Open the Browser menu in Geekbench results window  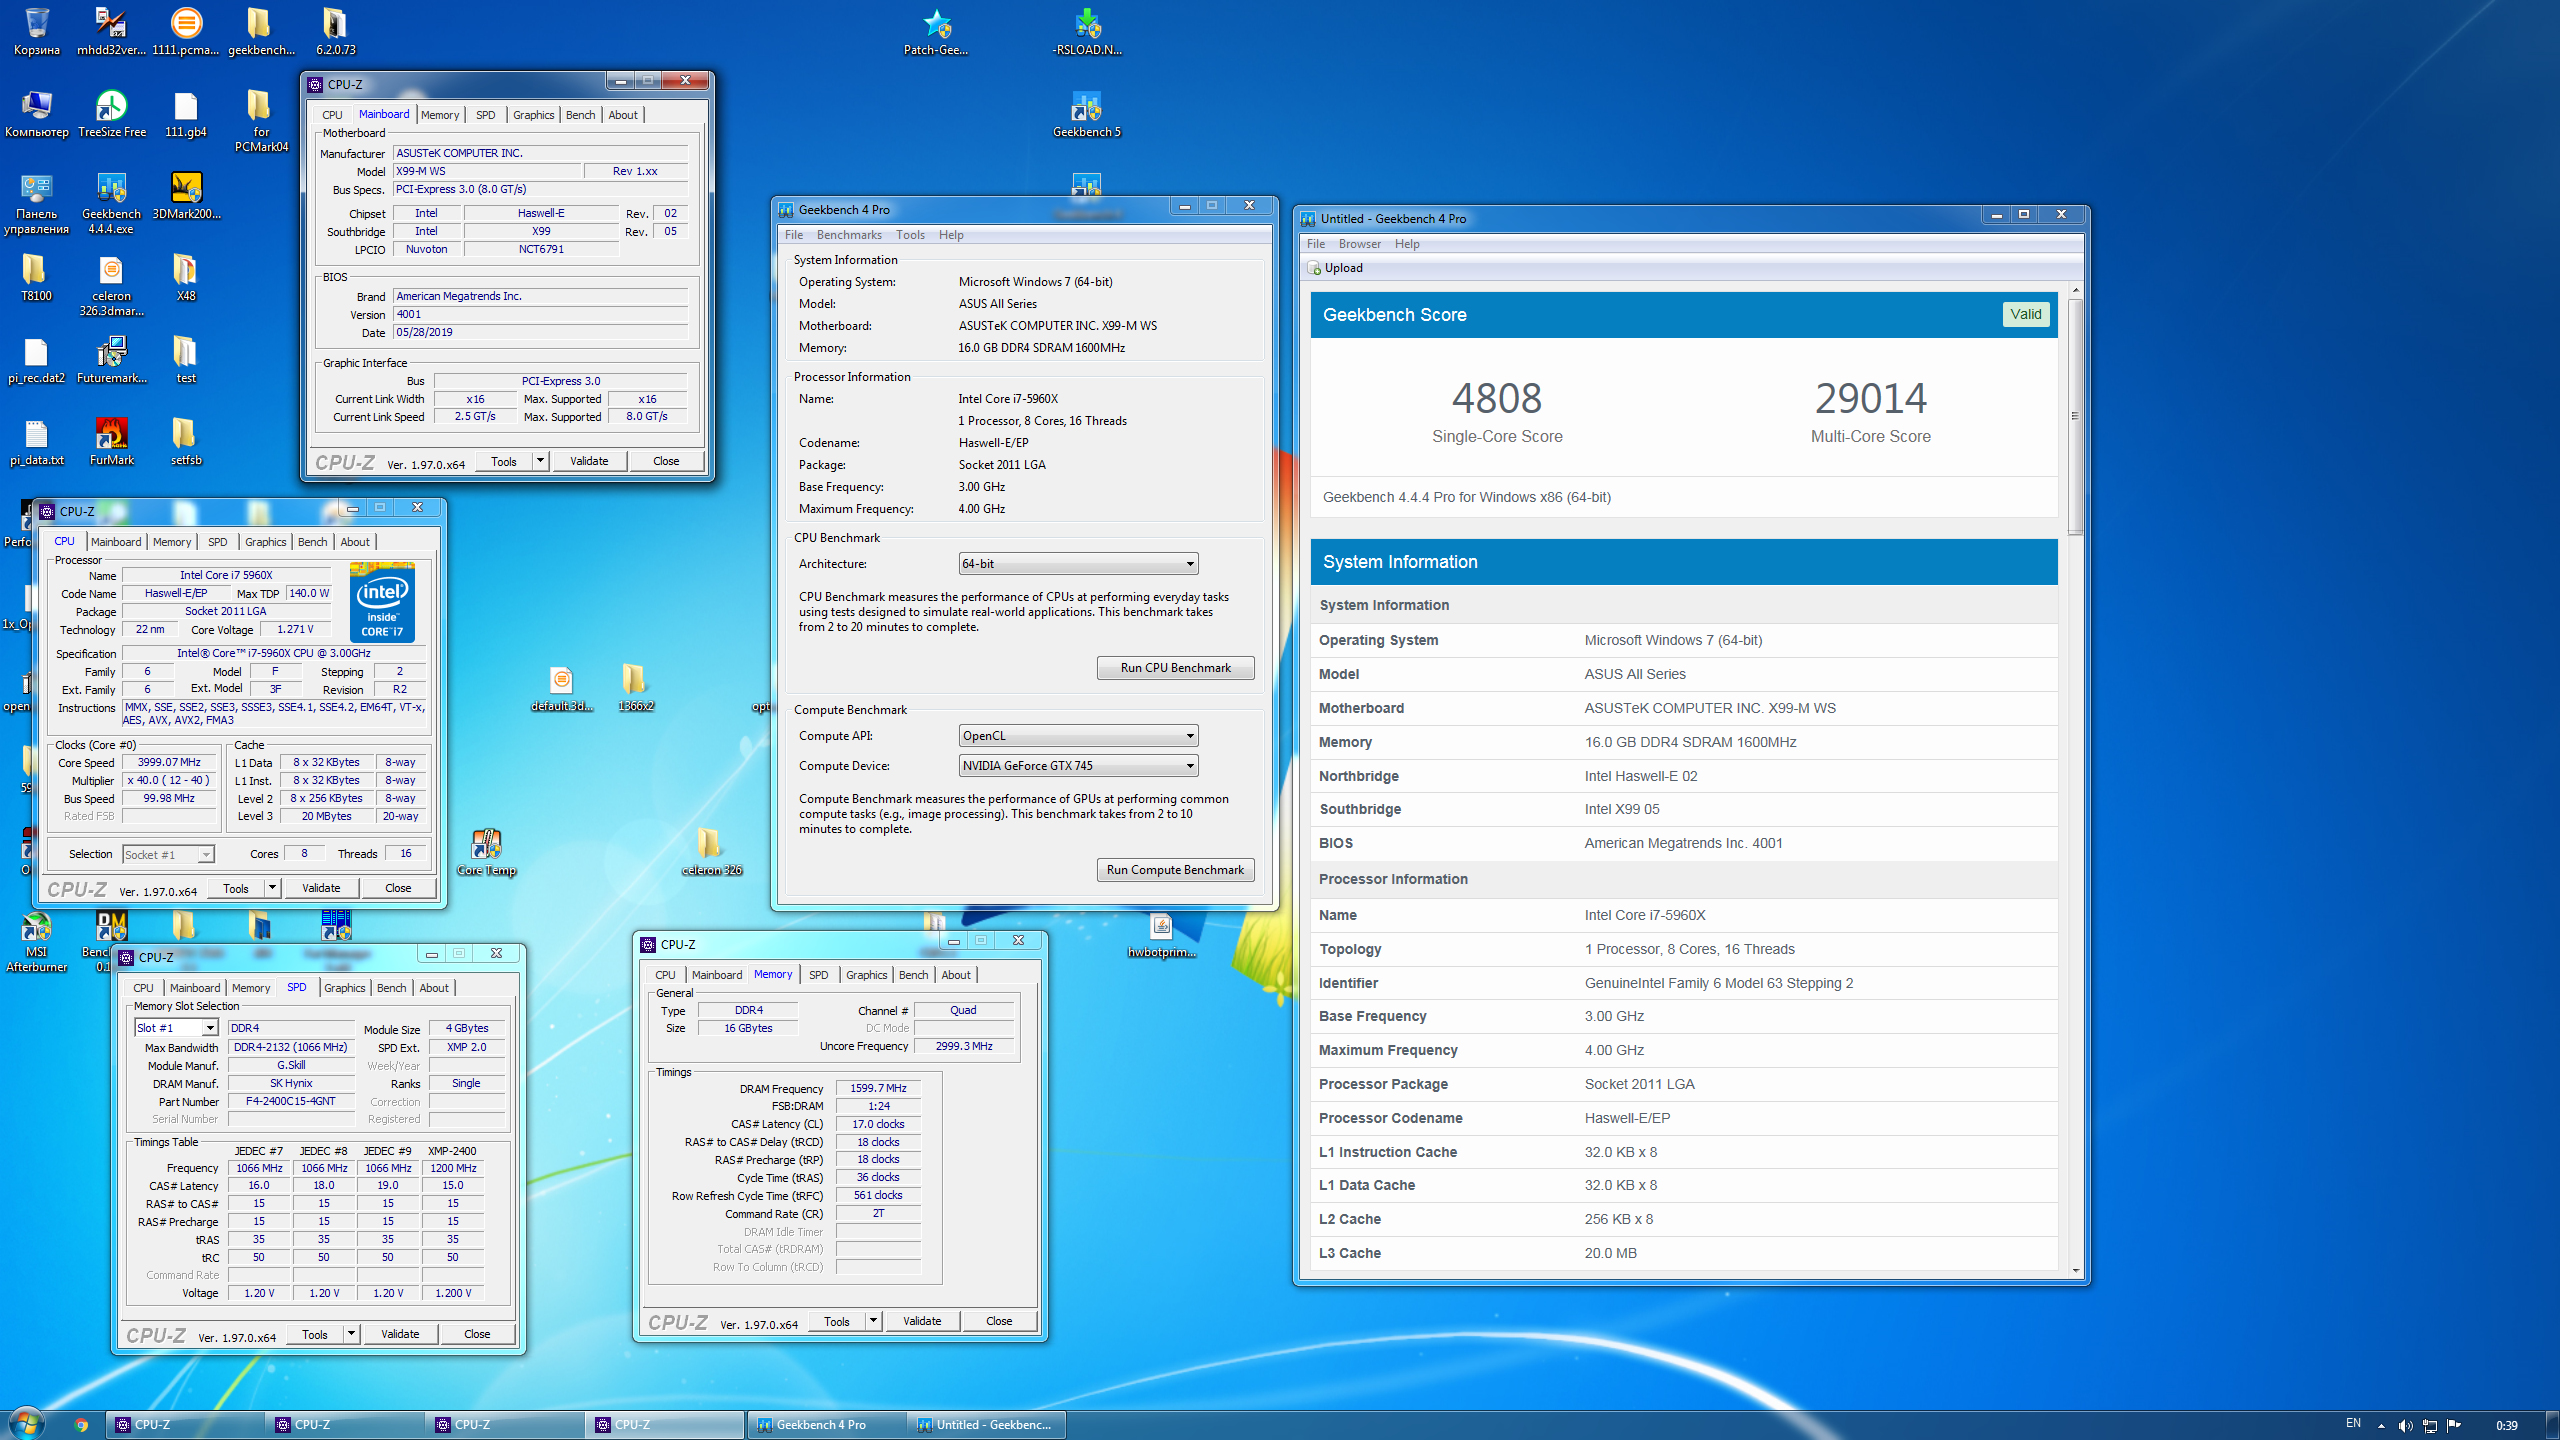1360,244
